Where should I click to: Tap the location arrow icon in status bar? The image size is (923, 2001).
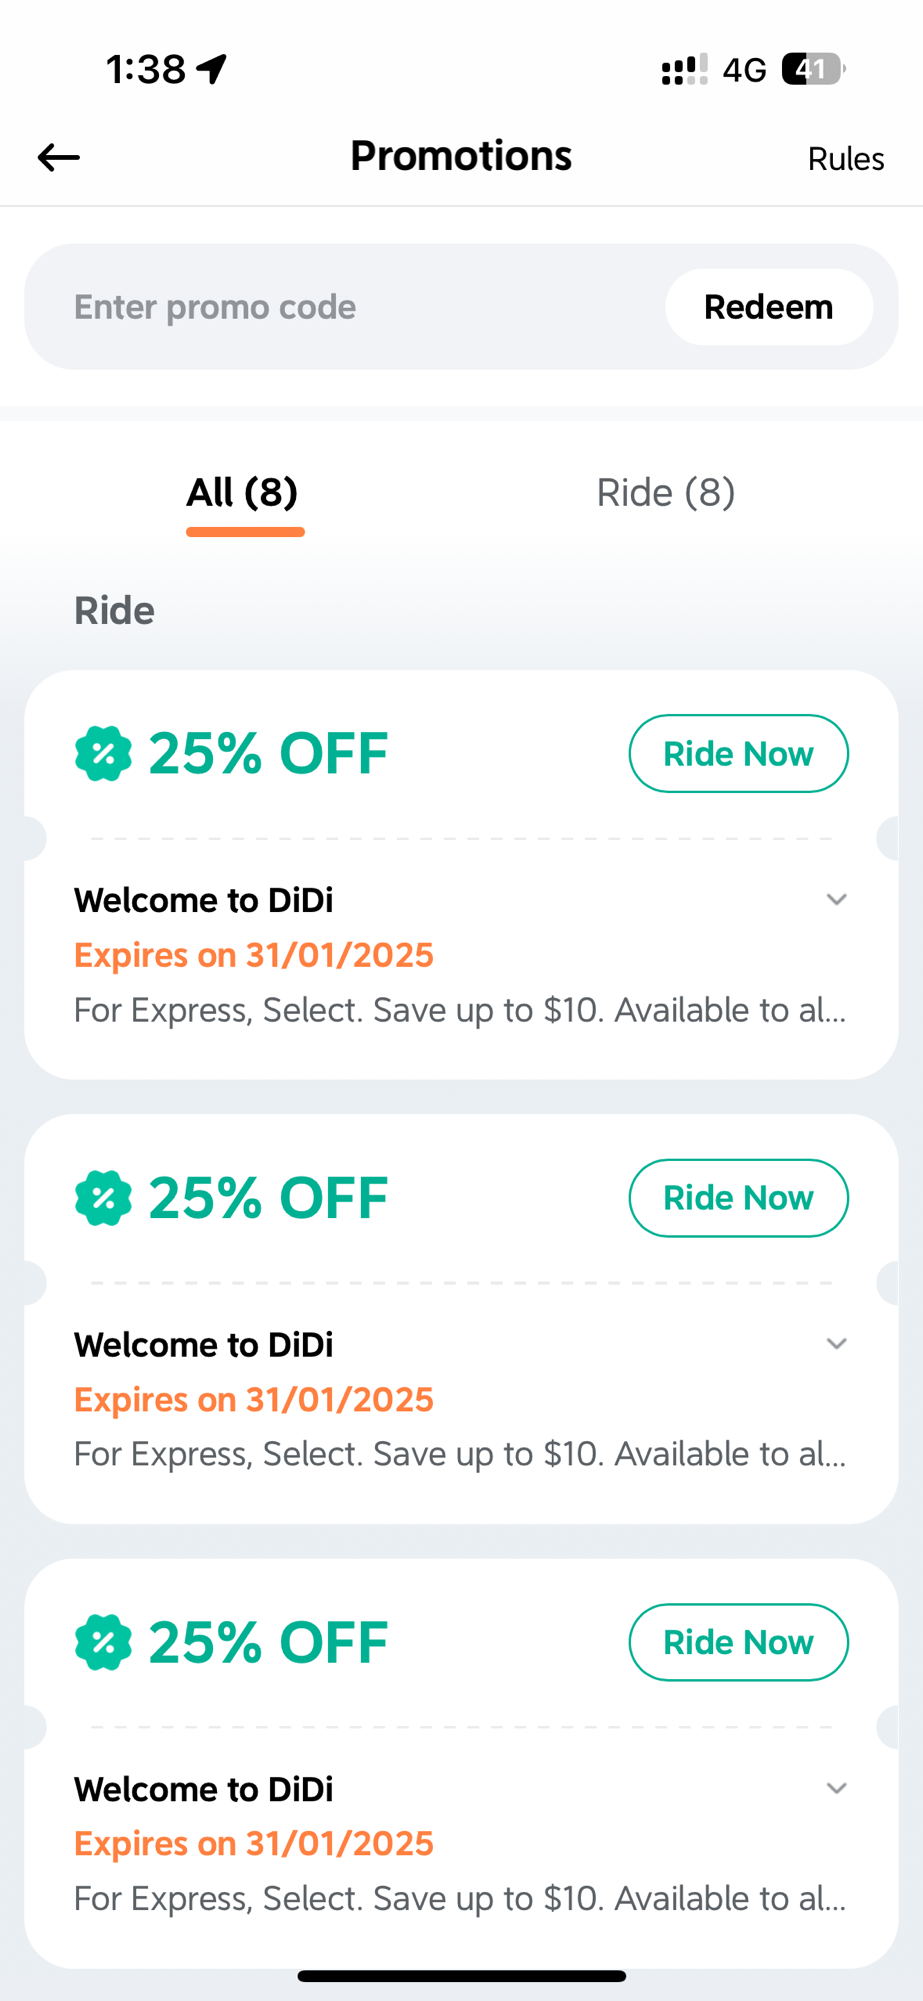point(212,69)
